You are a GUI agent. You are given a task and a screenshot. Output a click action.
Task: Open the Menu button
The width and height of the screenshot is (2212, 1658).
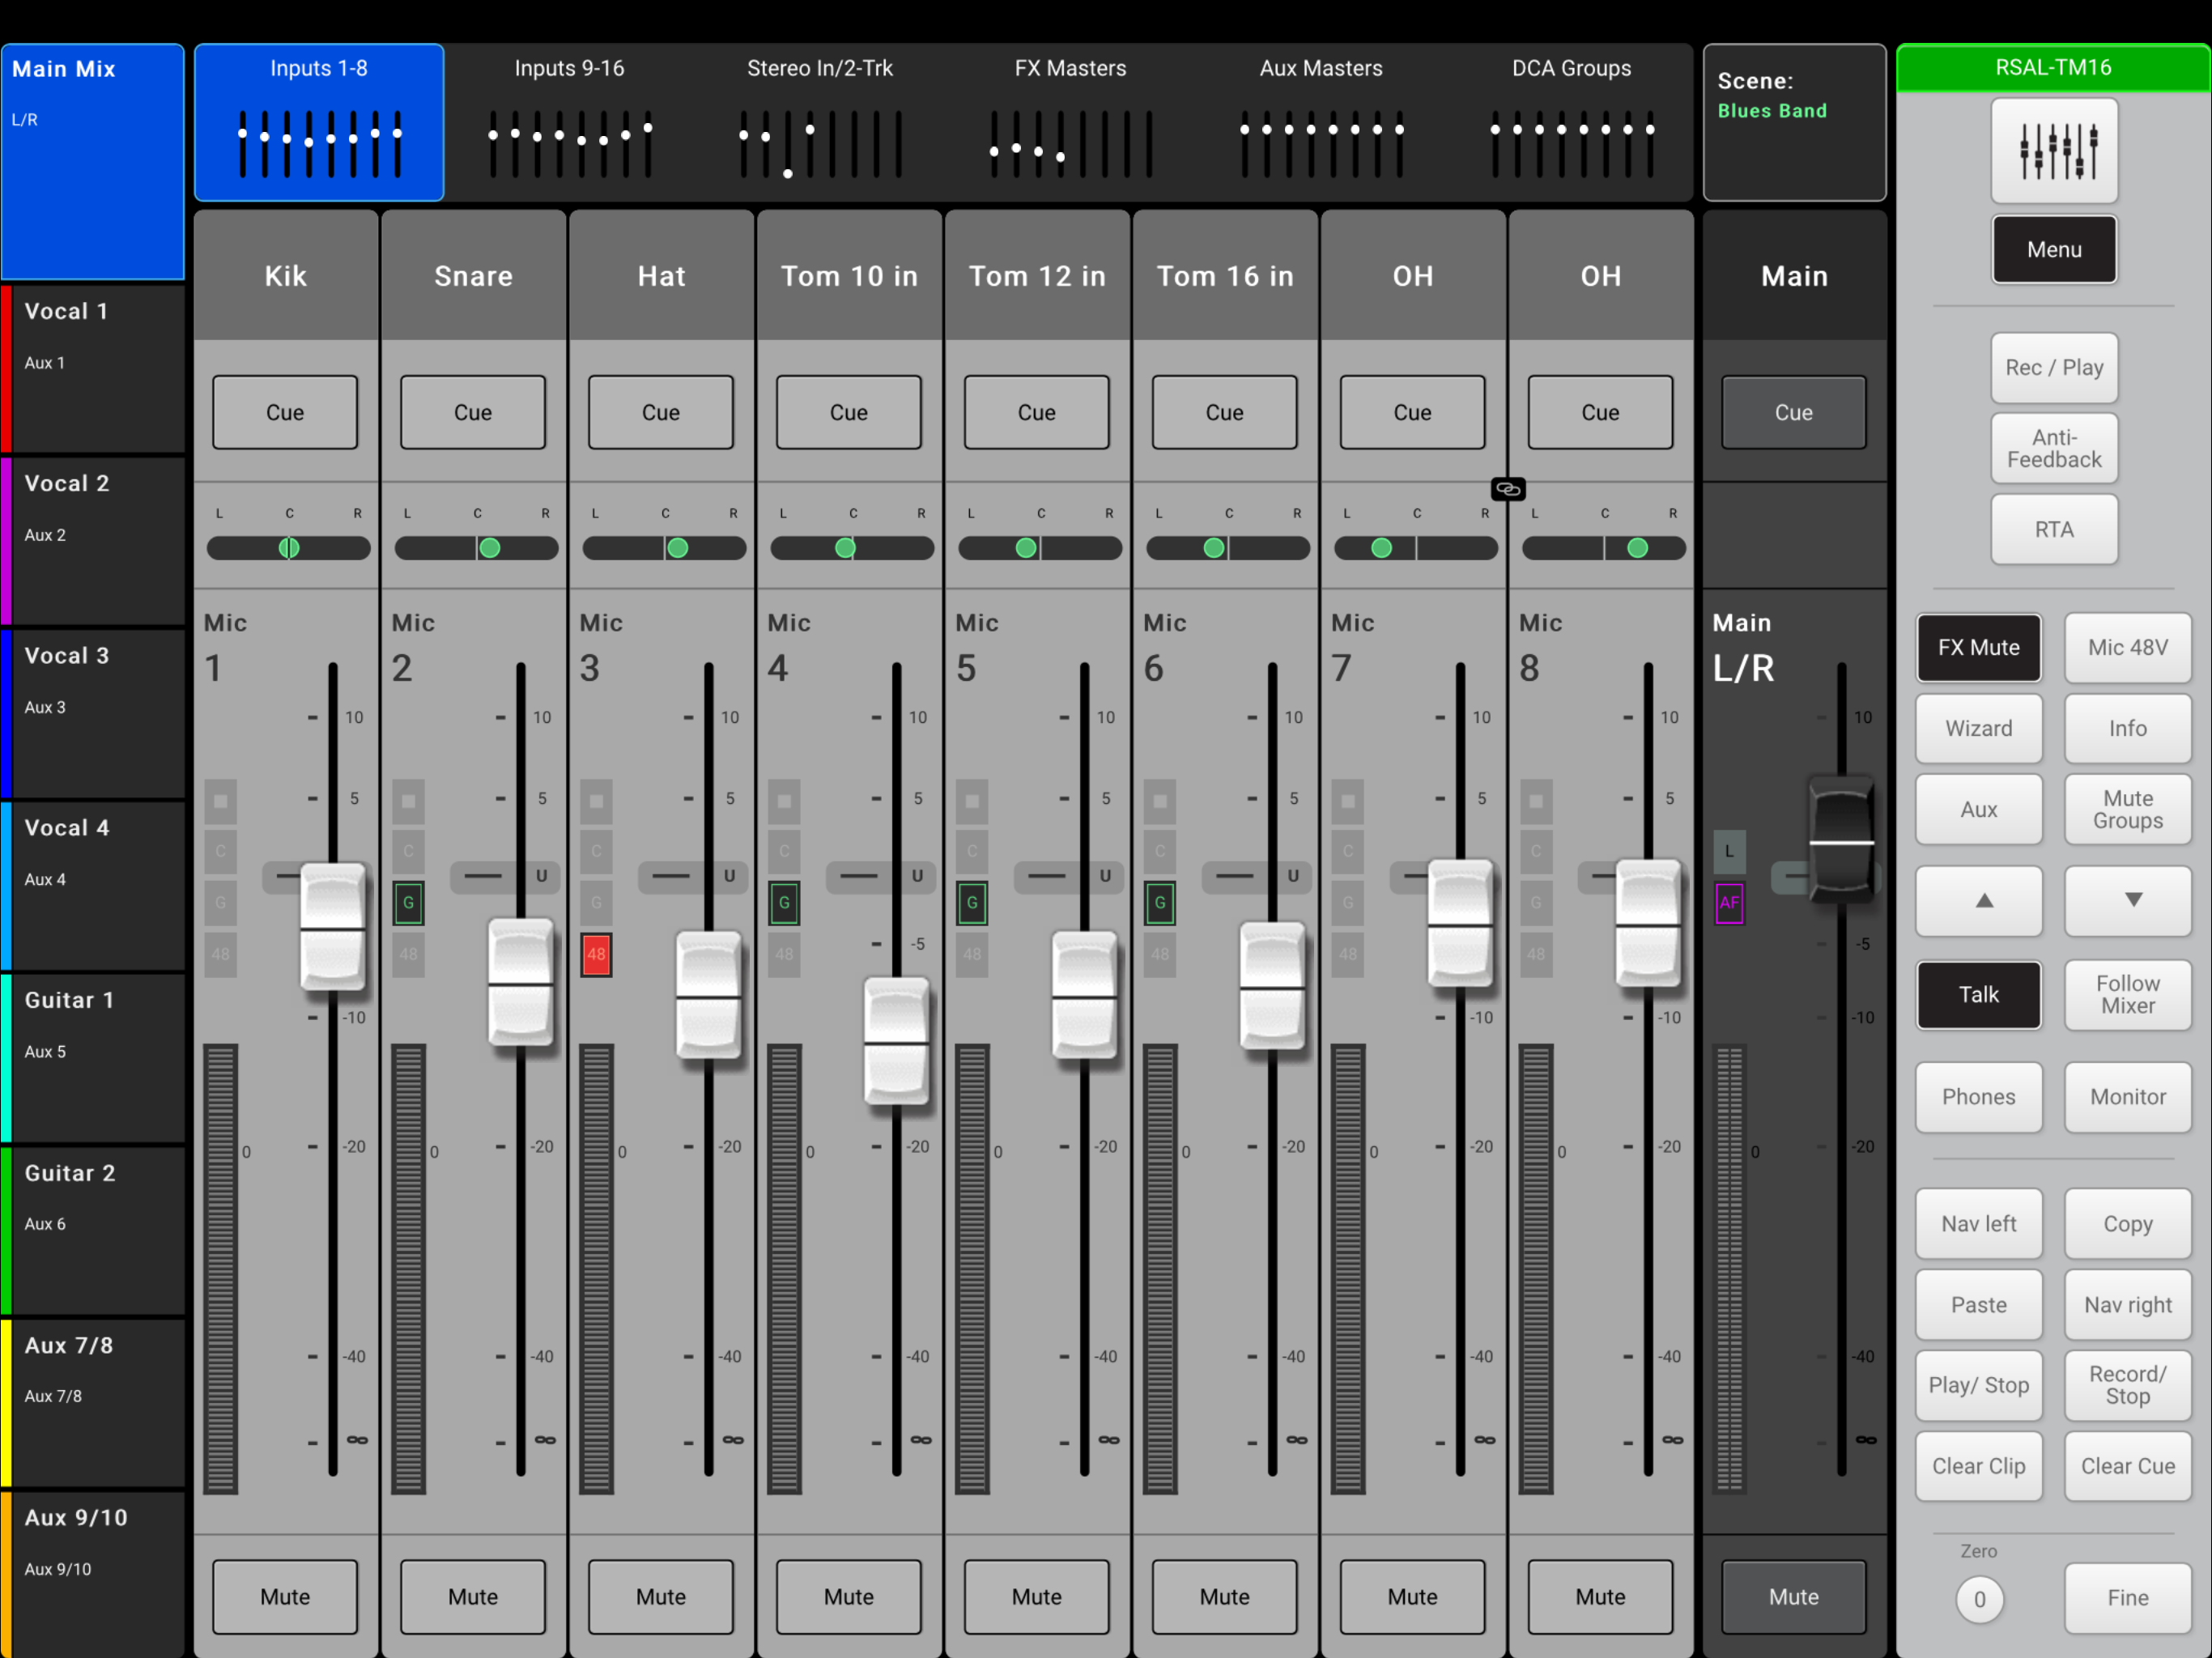(2053, 250)
